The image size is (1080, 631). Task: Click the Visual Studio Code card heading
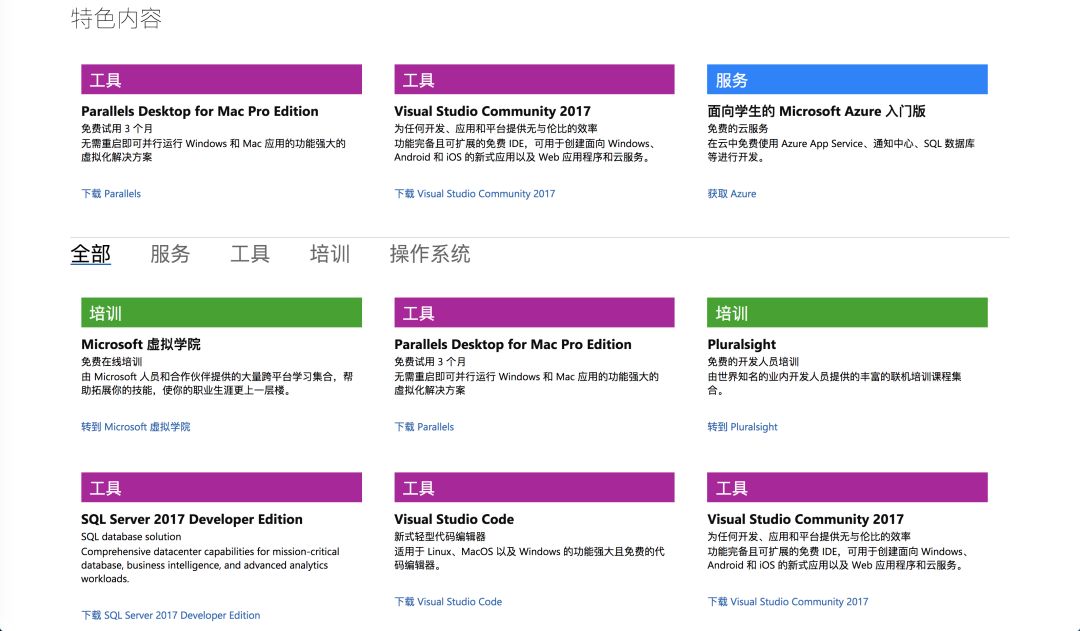[x=454, y=519]
